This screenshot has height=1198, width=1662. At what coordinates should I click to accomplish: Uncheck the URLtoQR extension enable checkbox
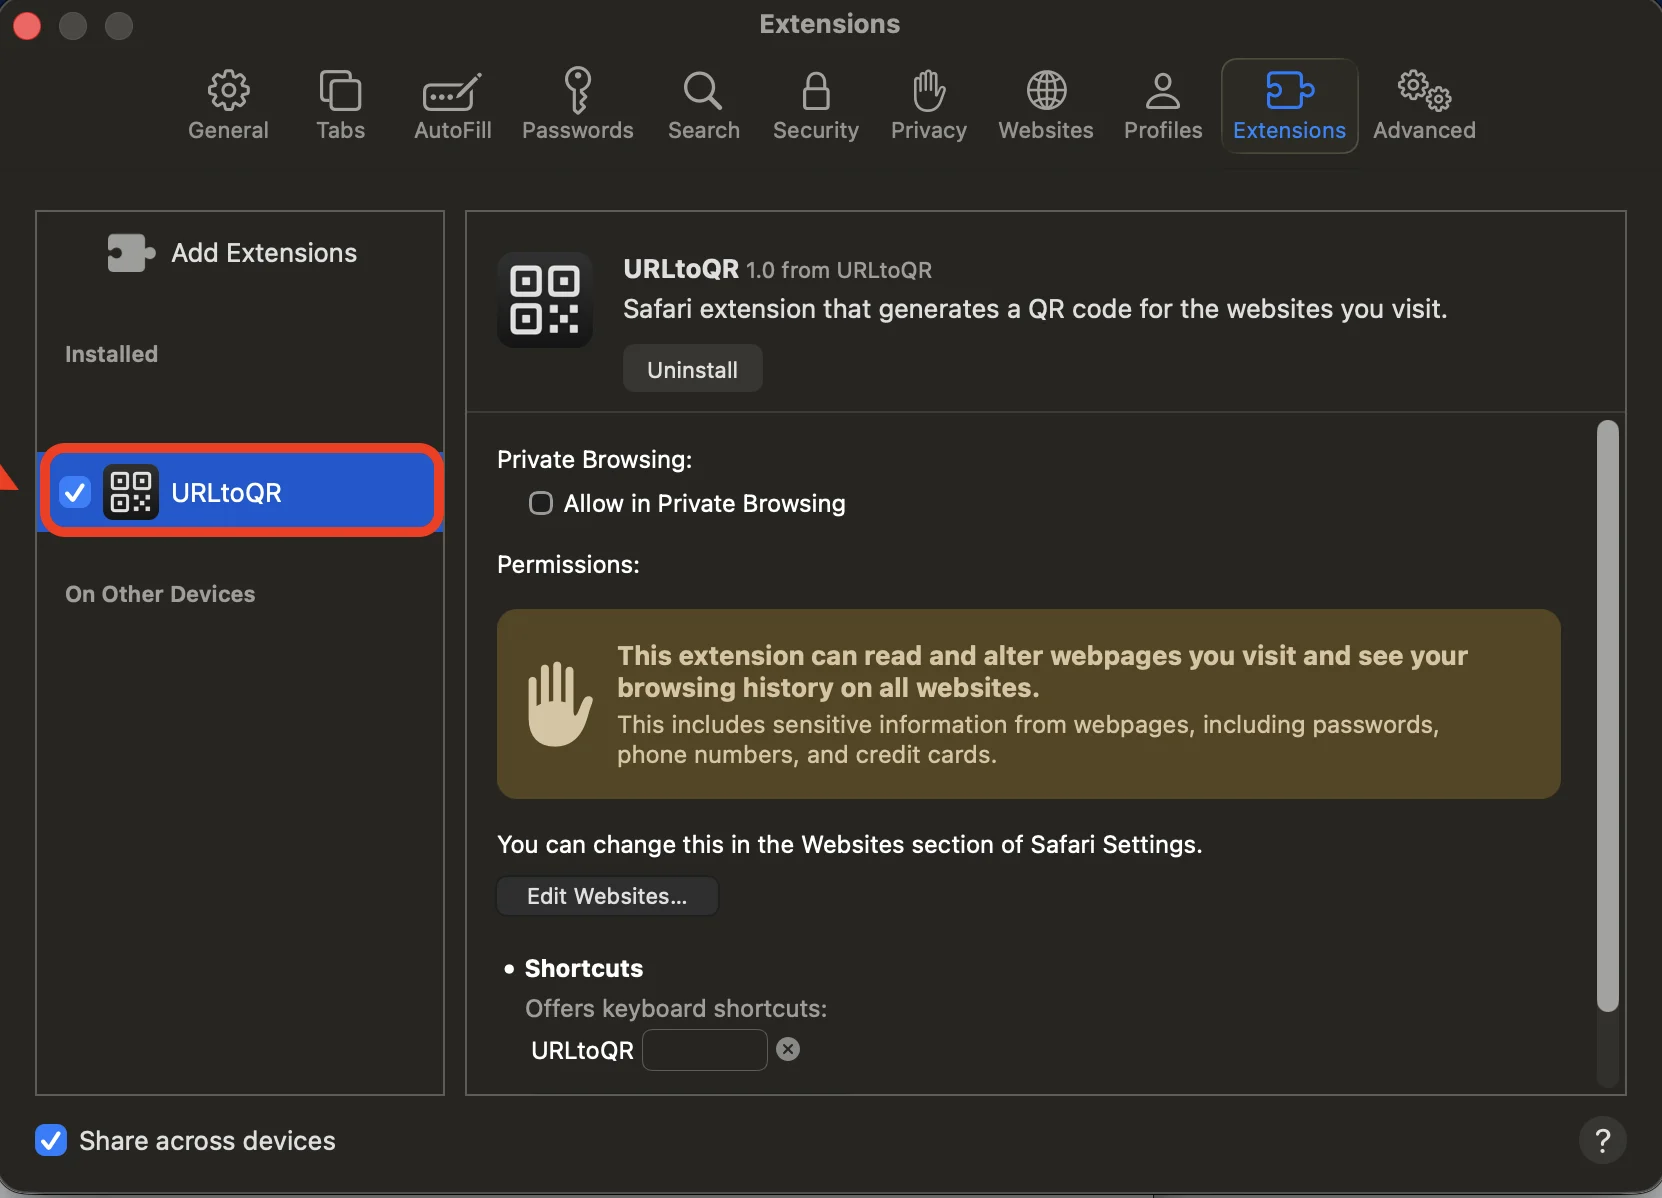75,492
